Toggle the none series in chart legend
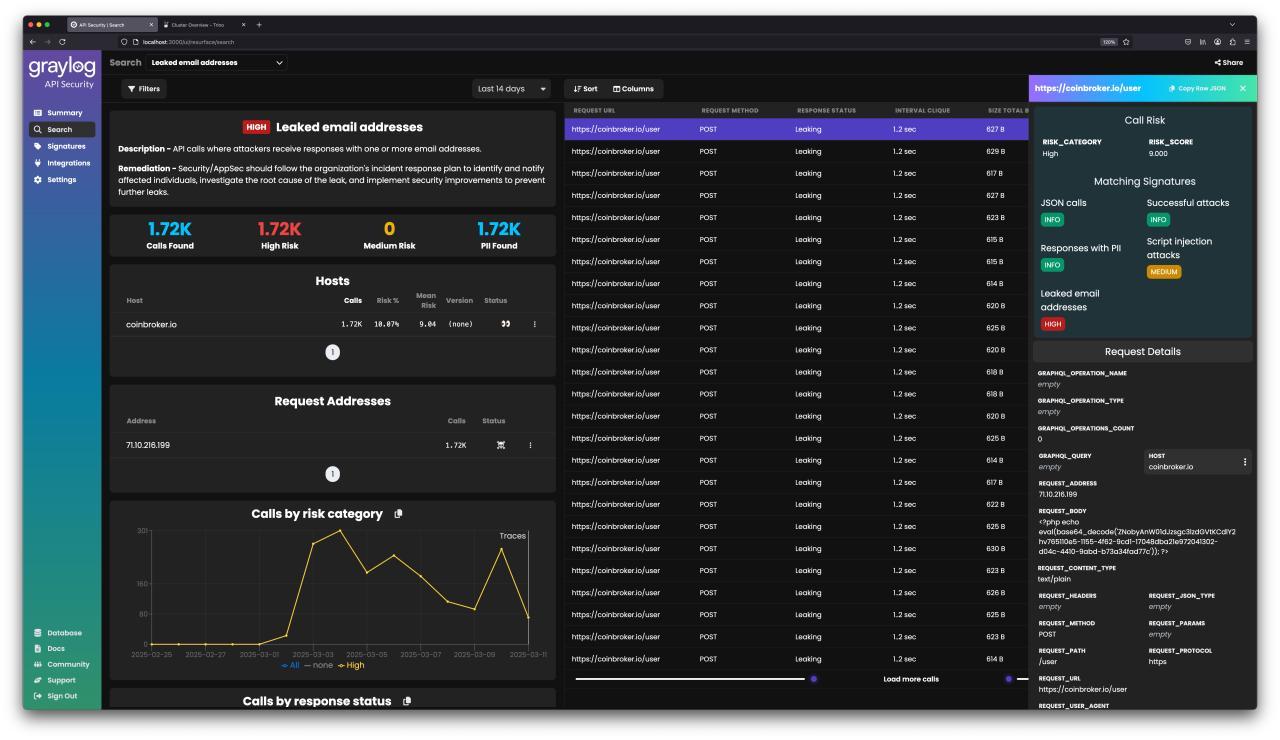Viewport: 1280px width, 740px height. (317, 665)
